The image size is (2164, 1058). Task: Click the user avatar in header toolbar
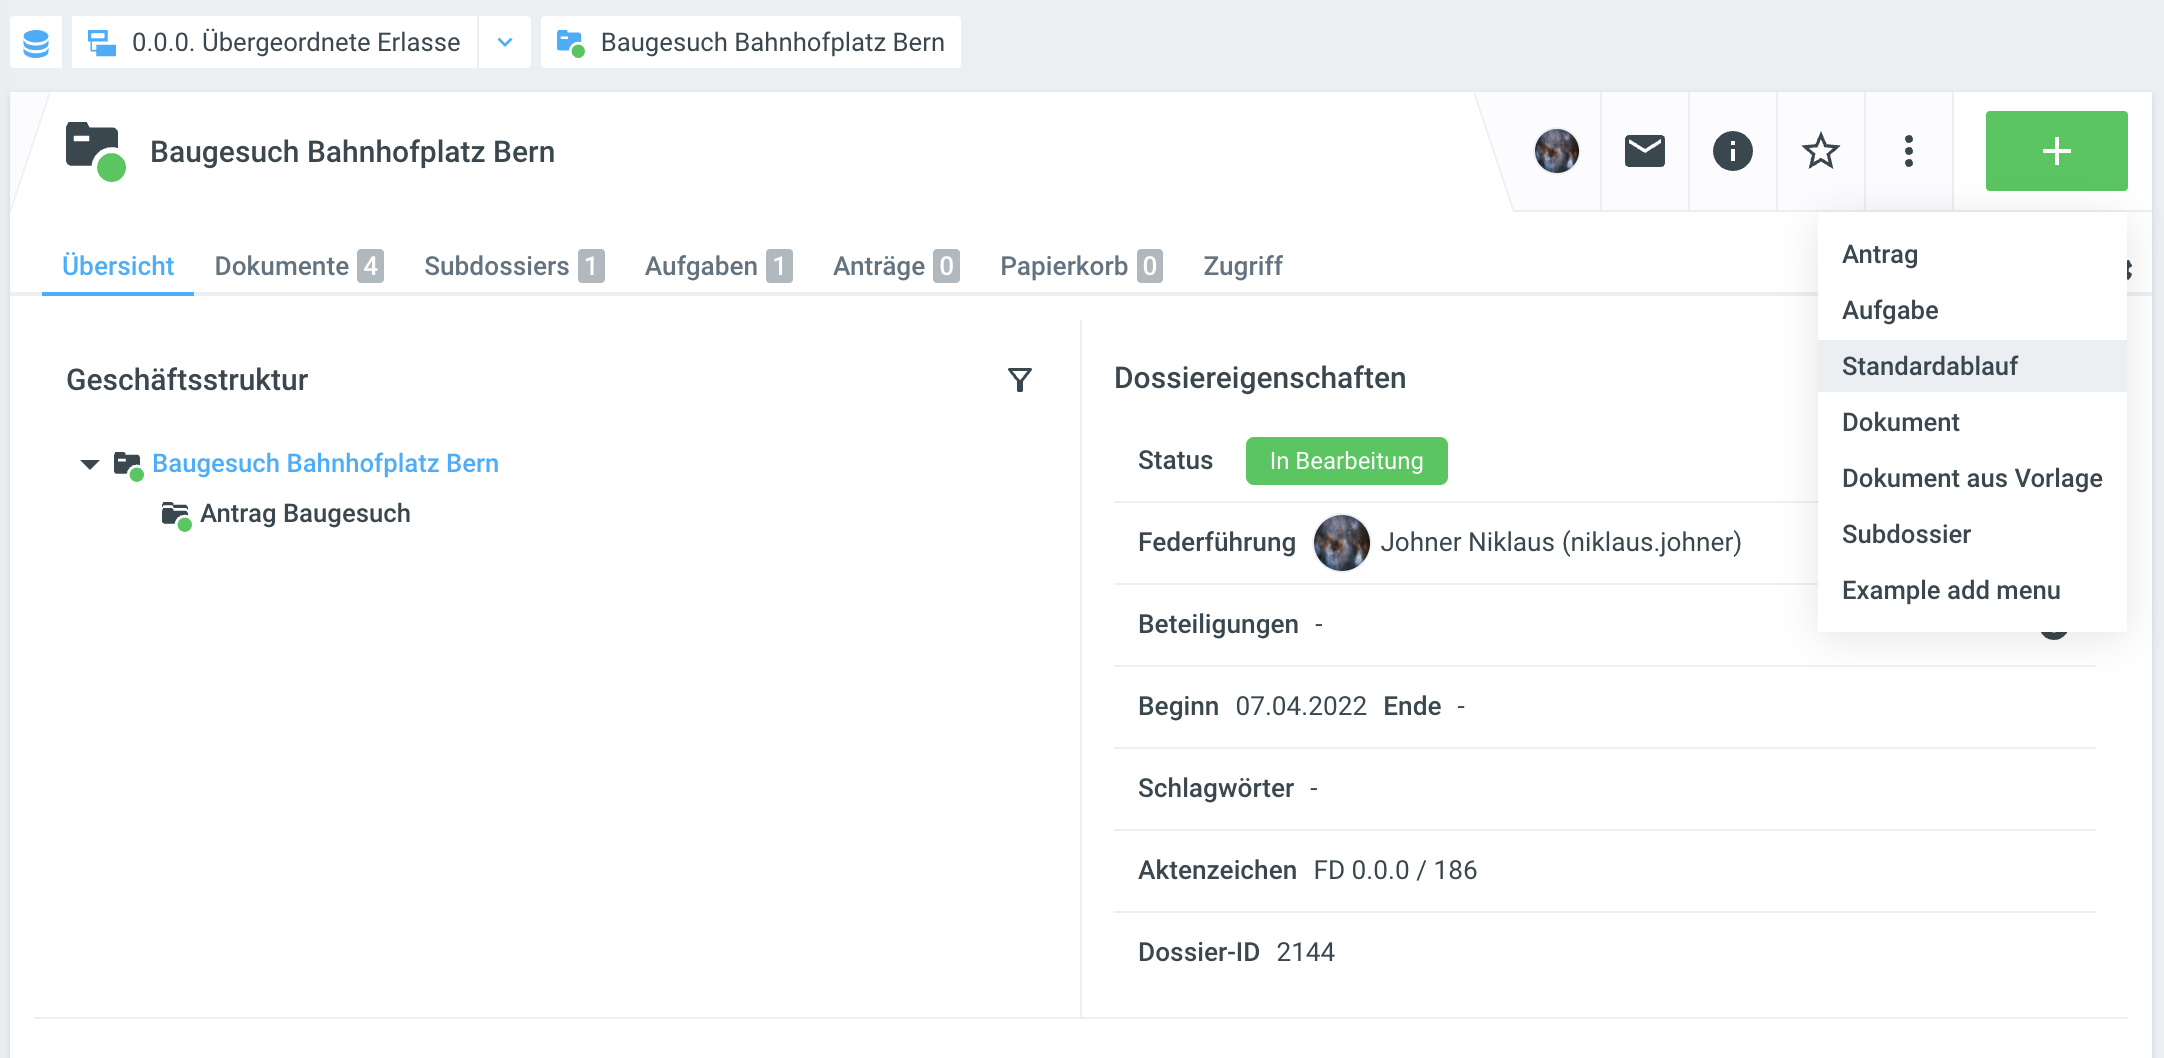pyautogui.click(x=1556, y=151)
